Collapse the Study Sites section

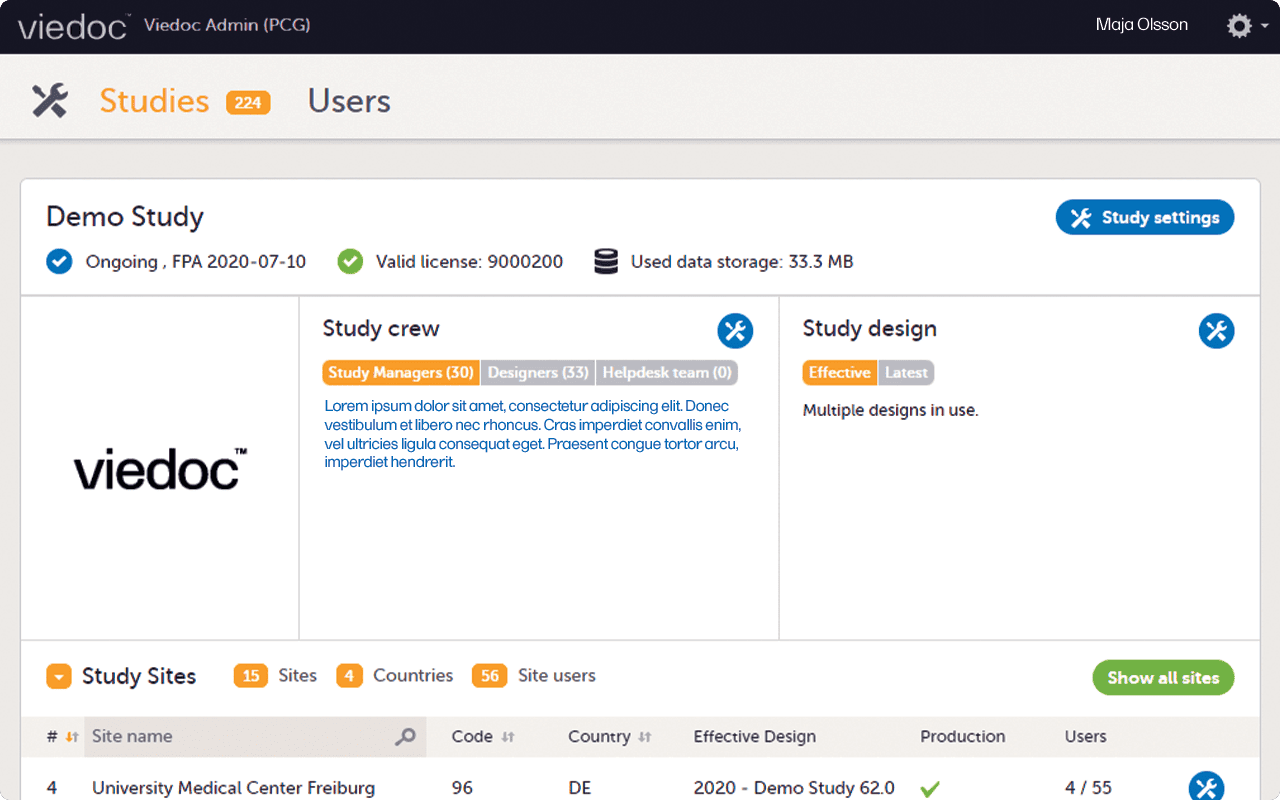58,677
